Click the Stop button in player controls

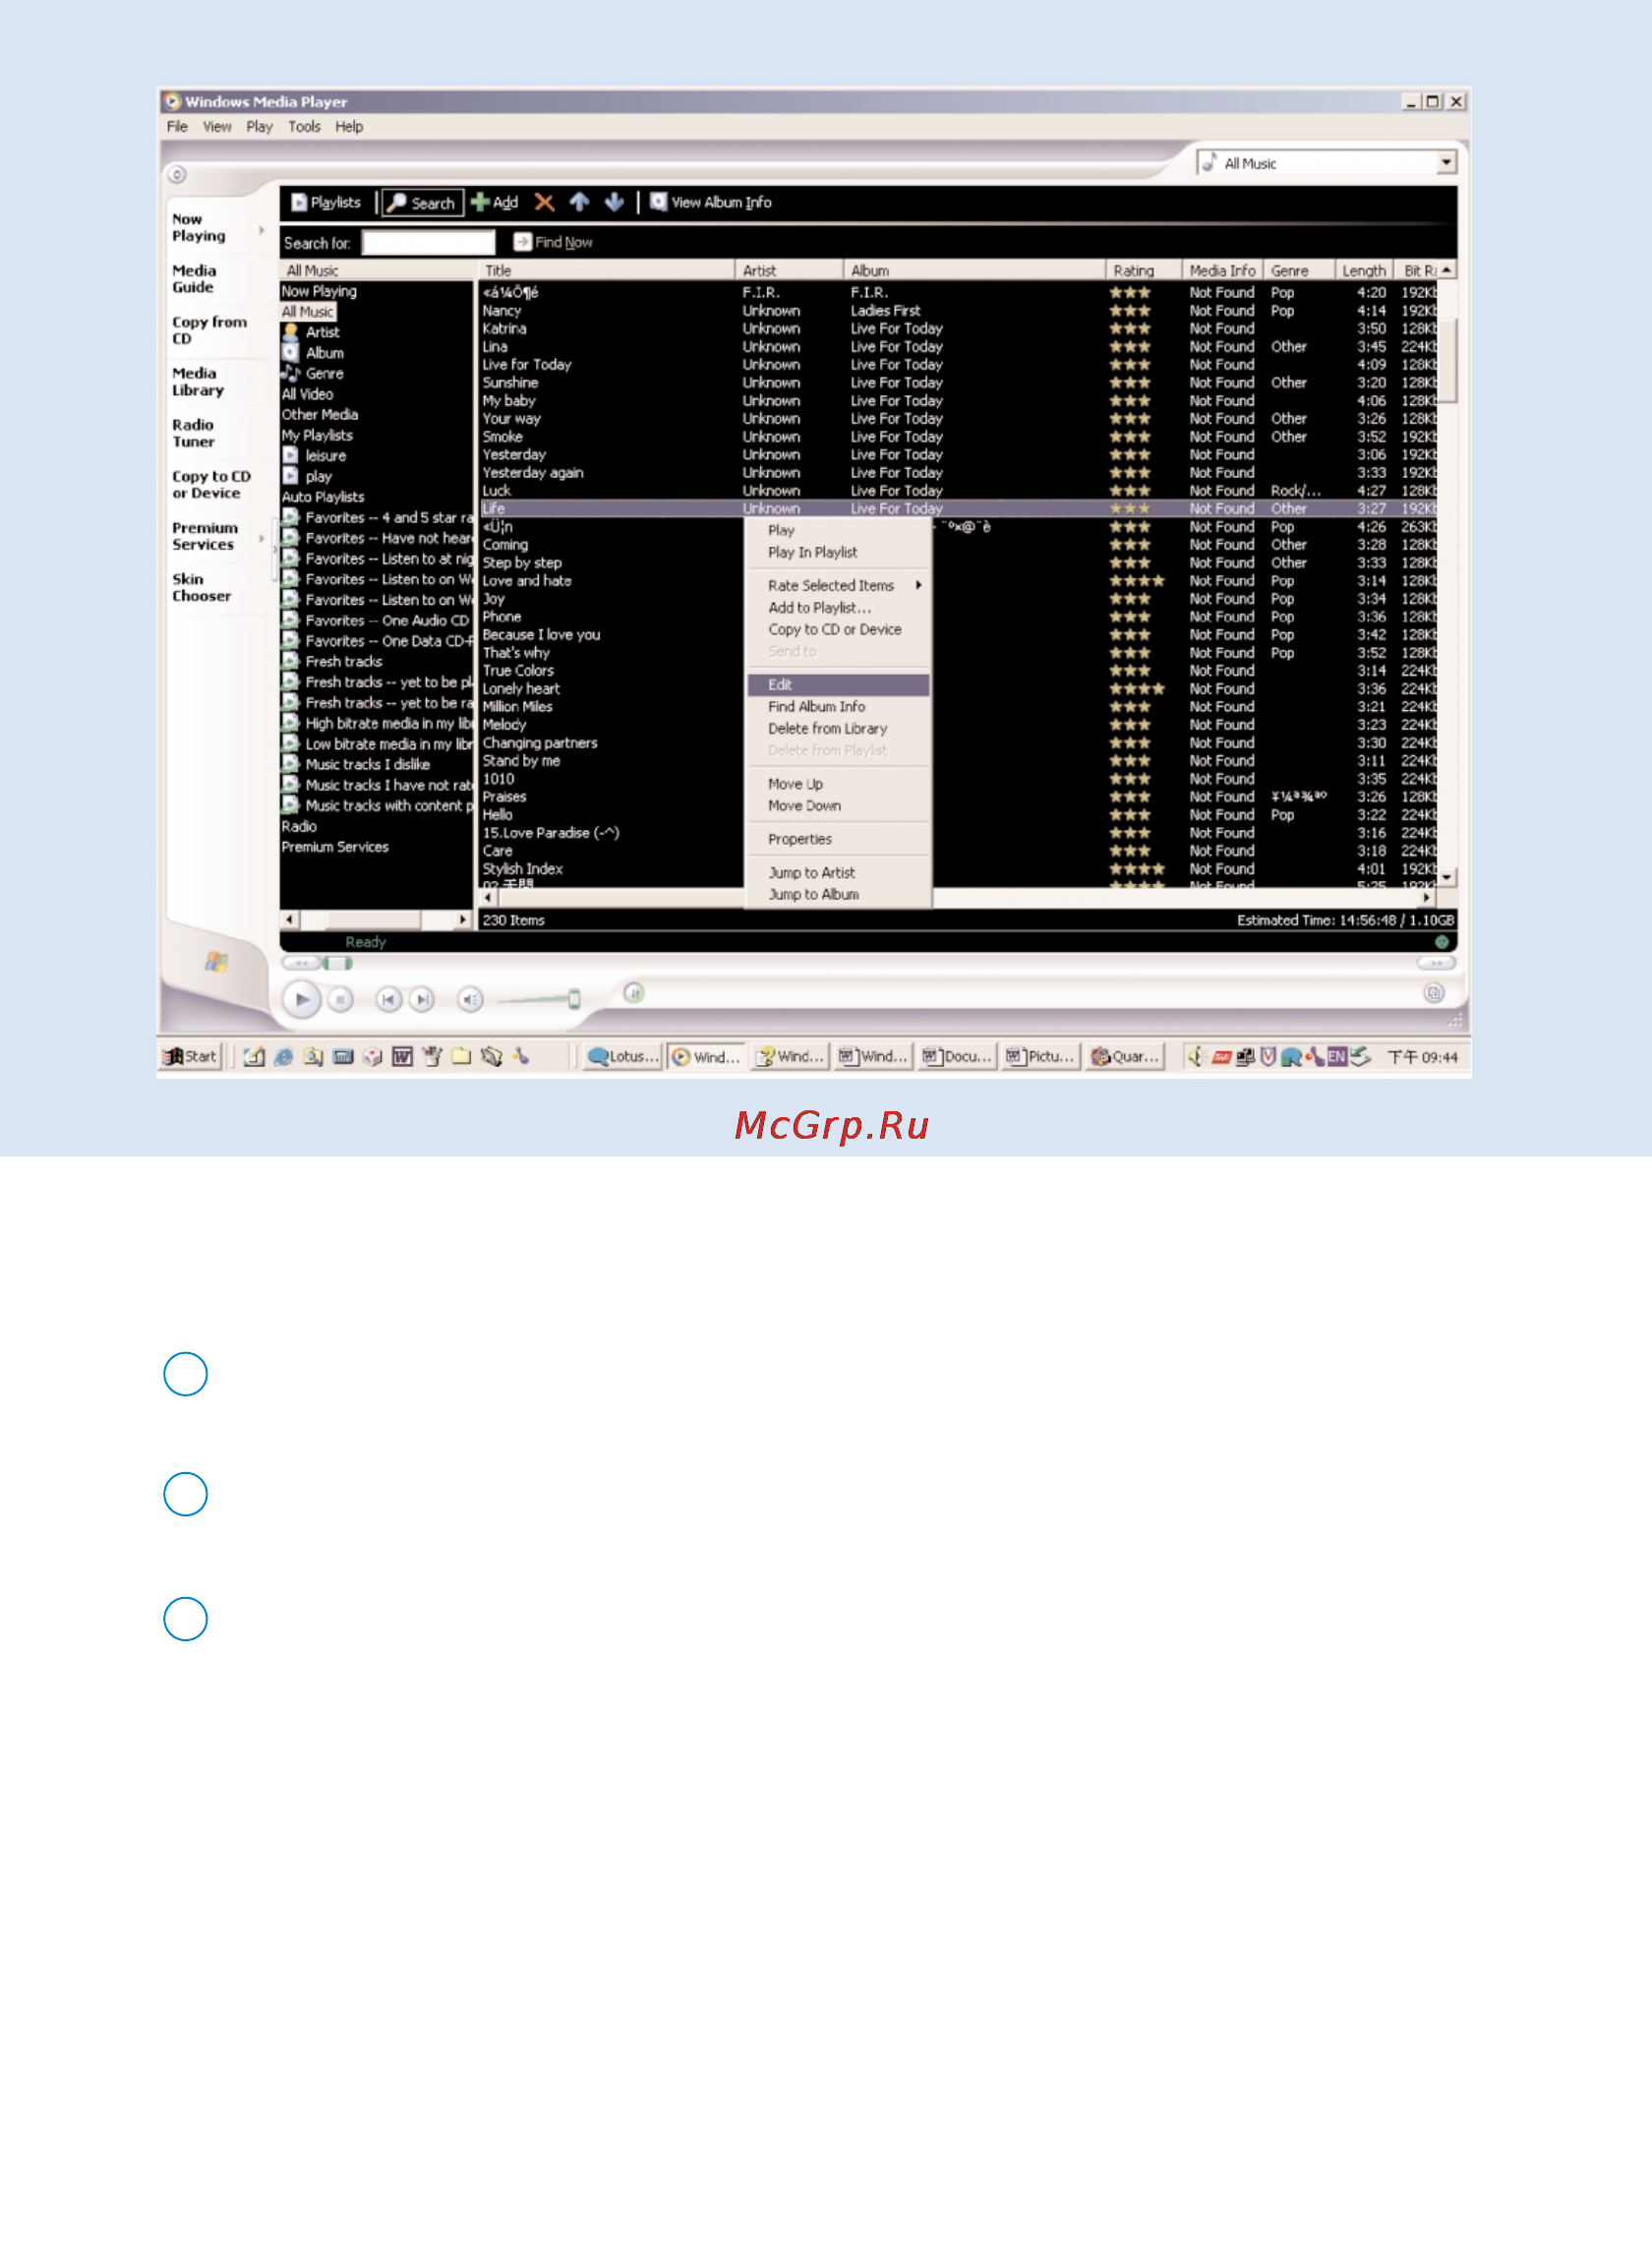[x=341, y=999]
